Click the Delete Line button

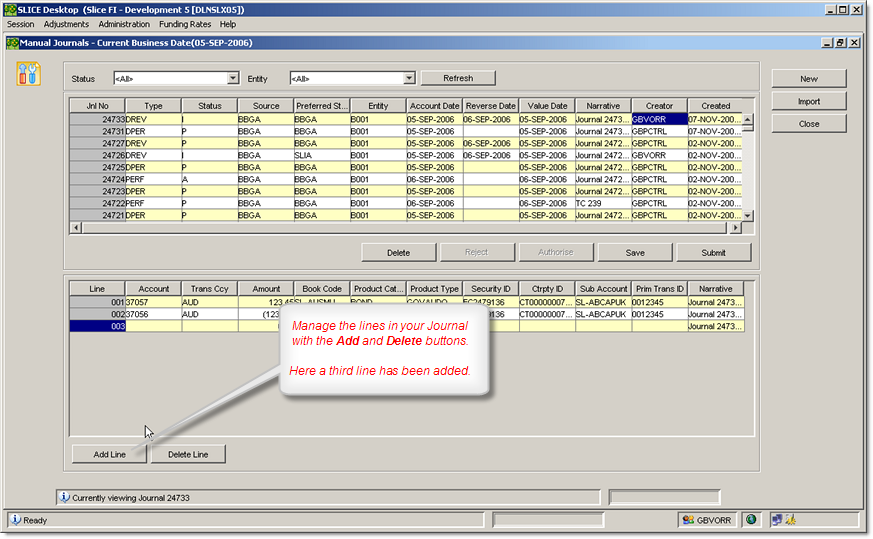188,454
